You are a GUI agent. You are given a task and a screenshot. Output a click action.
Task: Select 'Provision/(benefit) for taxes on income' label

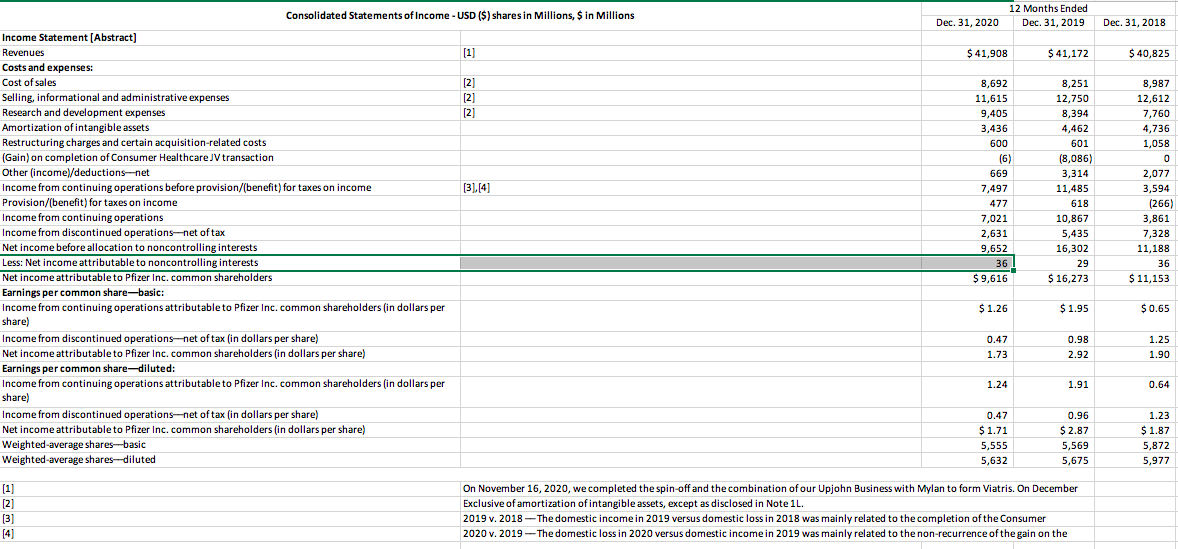coord(90,203)
